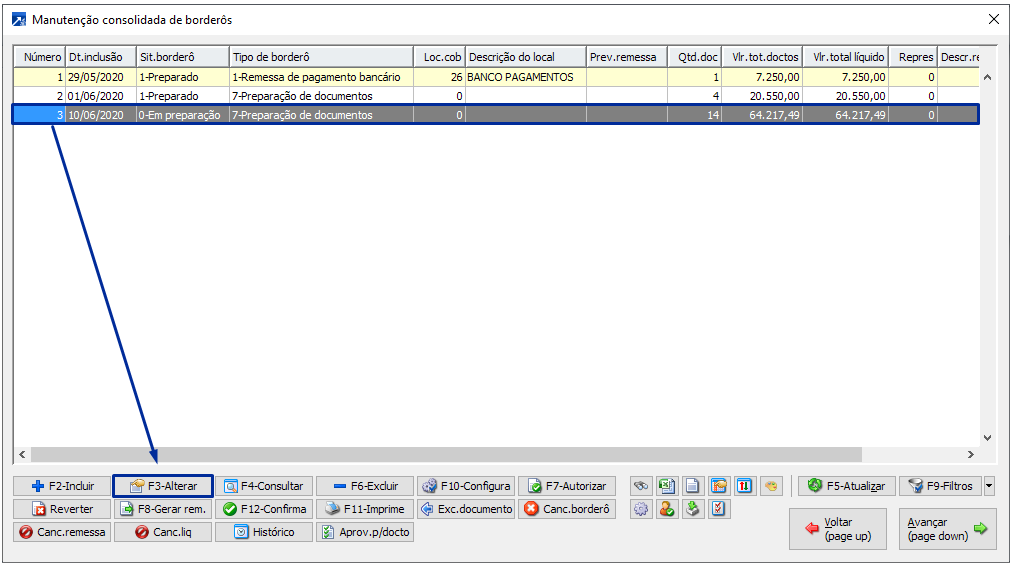The width and height of the screenshot is (1015, 568).
Task: Click the Qtd.doc column header
Action: tap(695, 57)
